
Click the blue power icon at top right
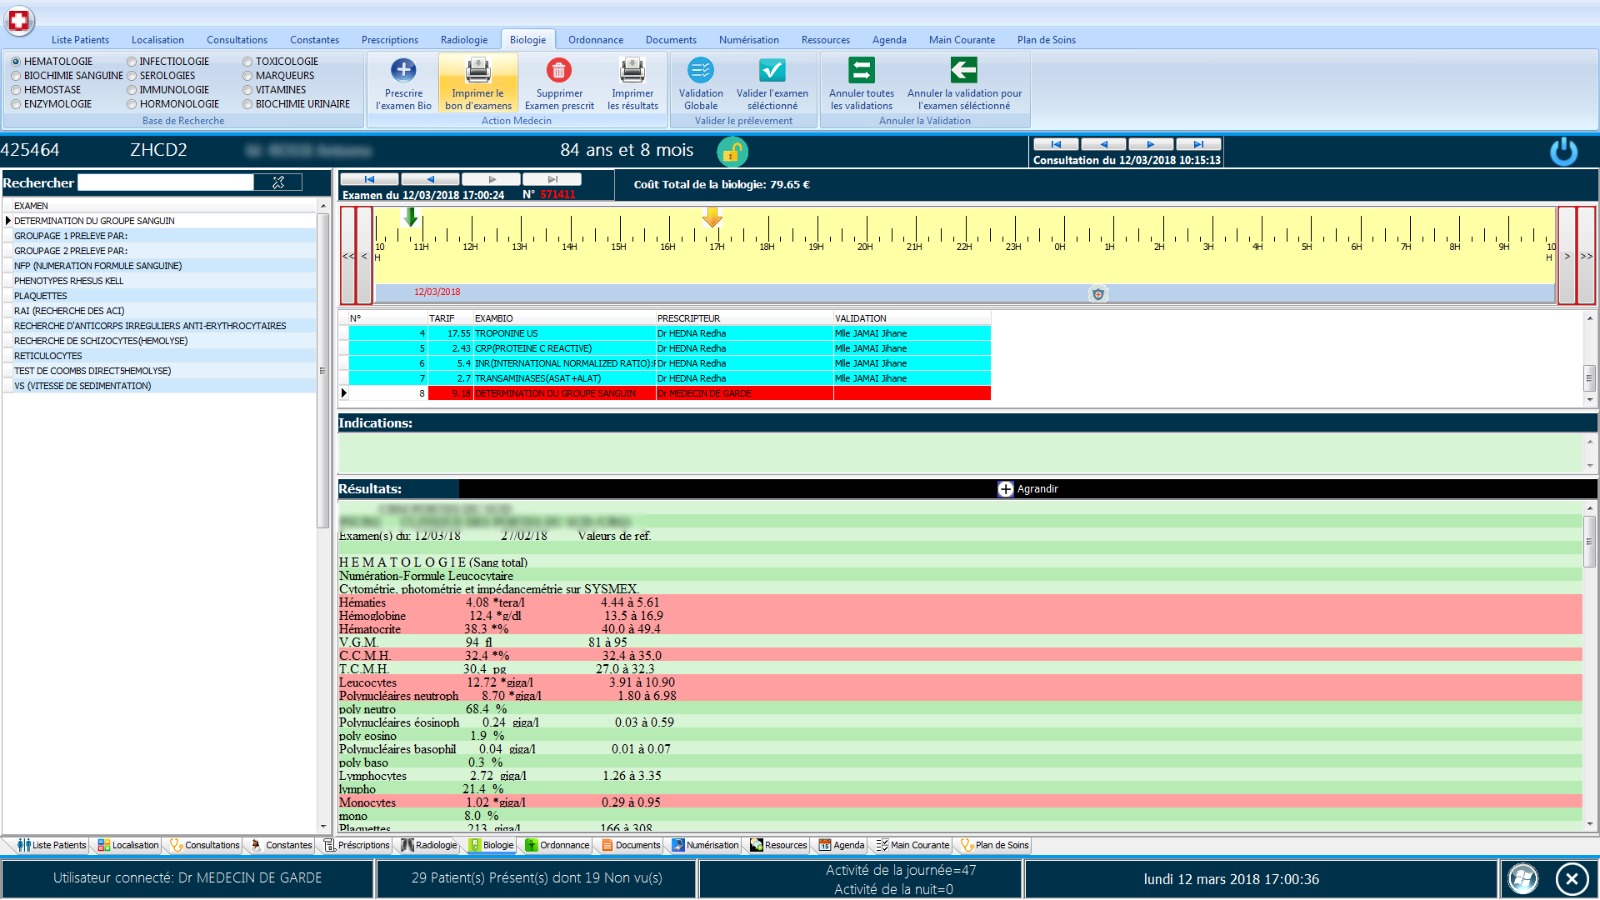coord(1564,151)
